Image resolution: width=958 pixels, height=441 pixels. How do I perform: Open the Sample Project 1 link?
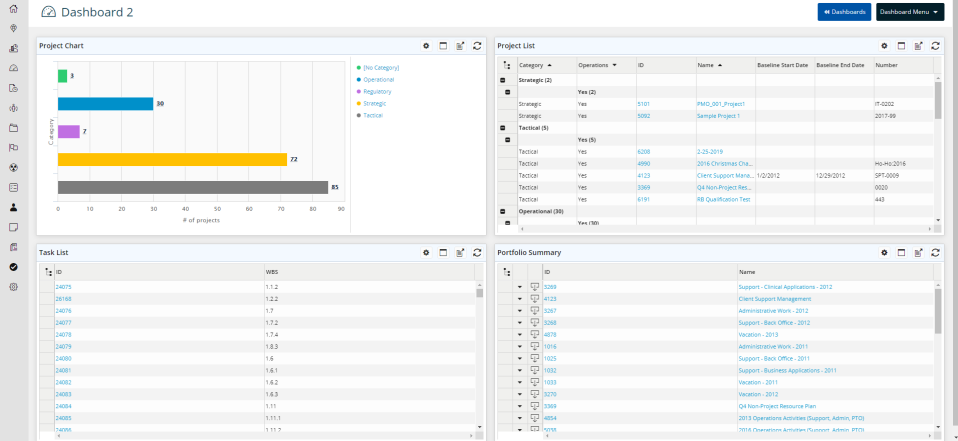click(x=718, y=115)
